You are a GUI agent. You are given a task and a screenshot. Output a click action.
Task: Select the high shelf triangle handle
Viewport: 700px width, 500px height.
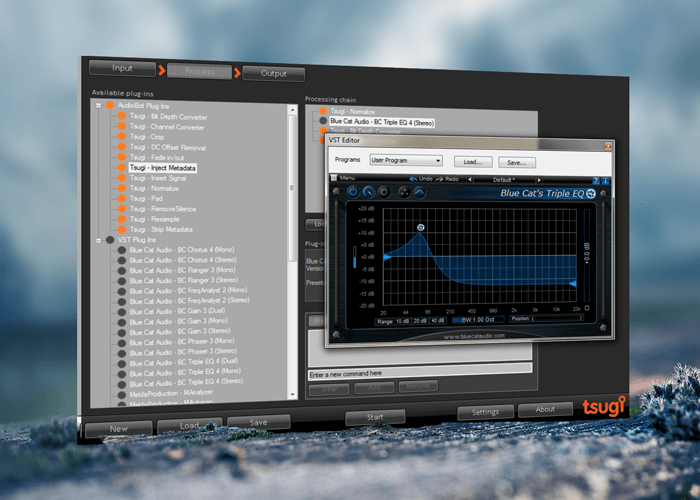[x=573, y=283]
